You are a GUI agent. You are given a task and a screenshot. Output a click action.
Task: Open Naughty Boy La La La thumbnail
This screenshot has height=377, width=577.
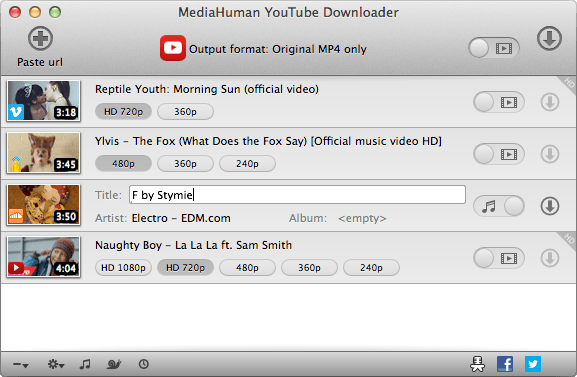pos(43,257)
